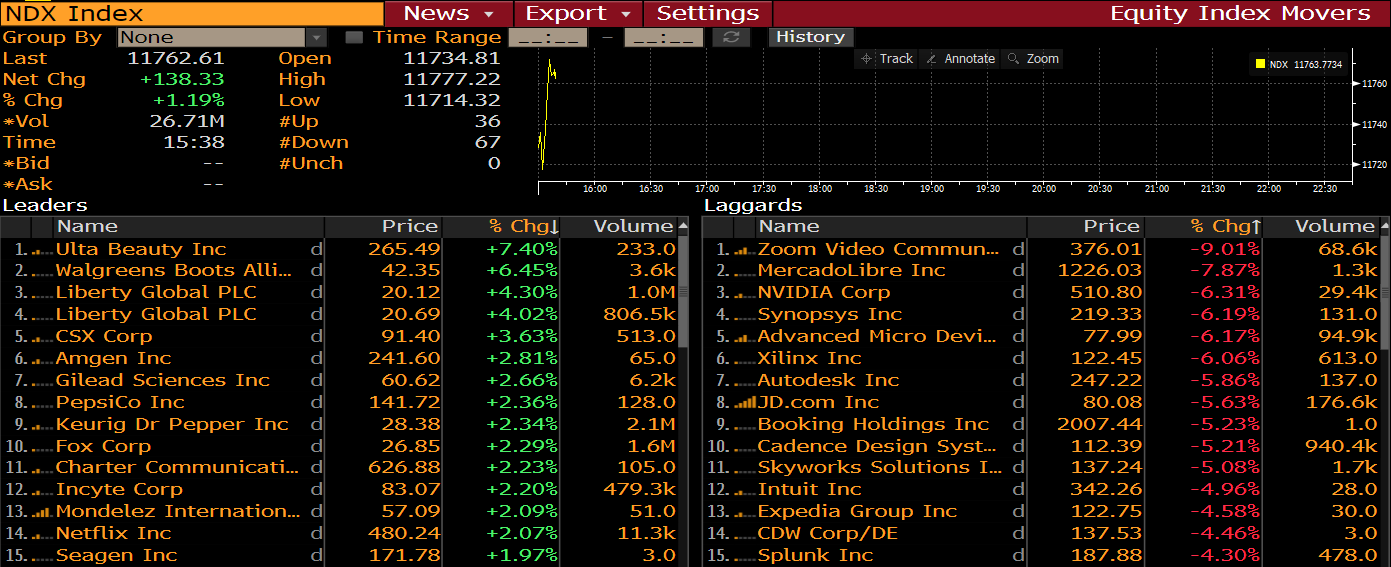
Task: Click the volume bar icon for NVIDIA Corp
Action: pyautogui.click(x=744, y=293)
